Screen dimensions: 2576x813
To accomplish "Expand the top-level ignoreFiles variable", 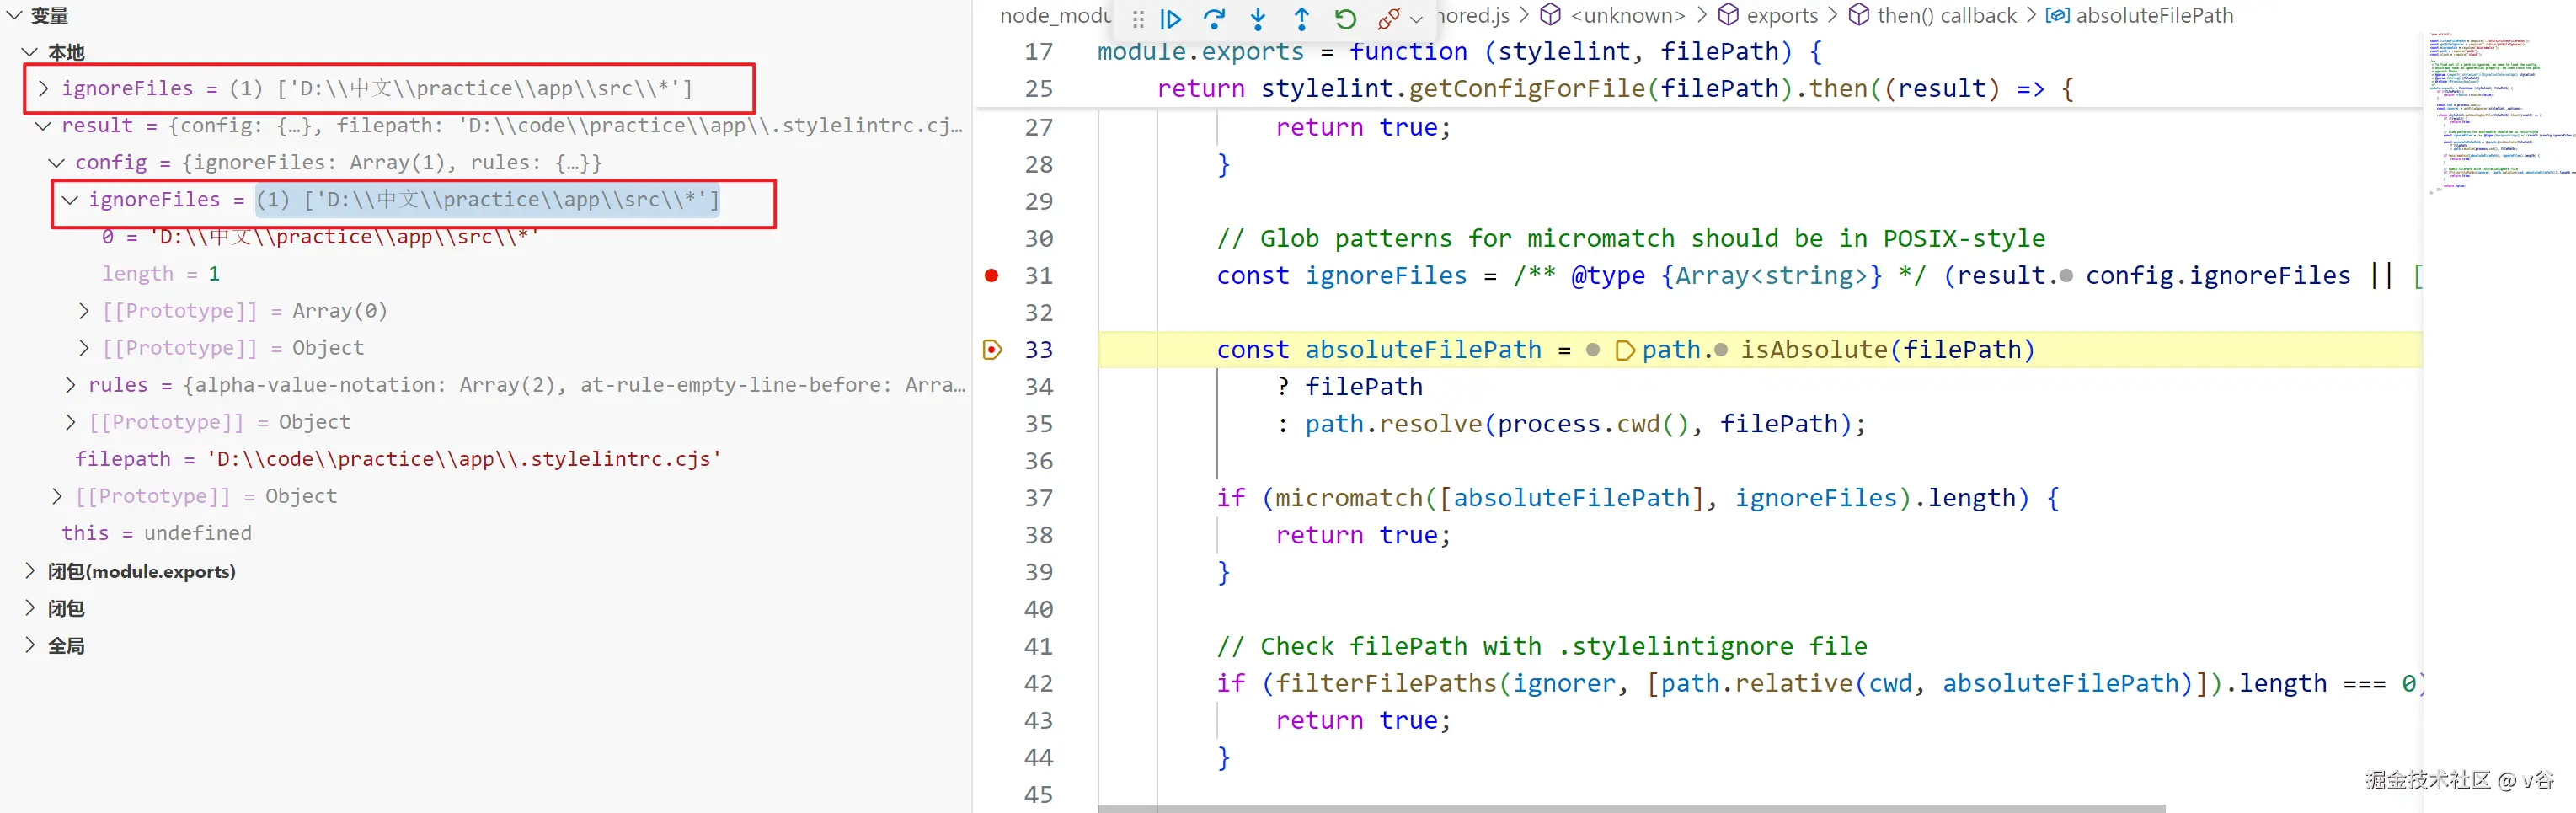I will click(x=43, y=88).
